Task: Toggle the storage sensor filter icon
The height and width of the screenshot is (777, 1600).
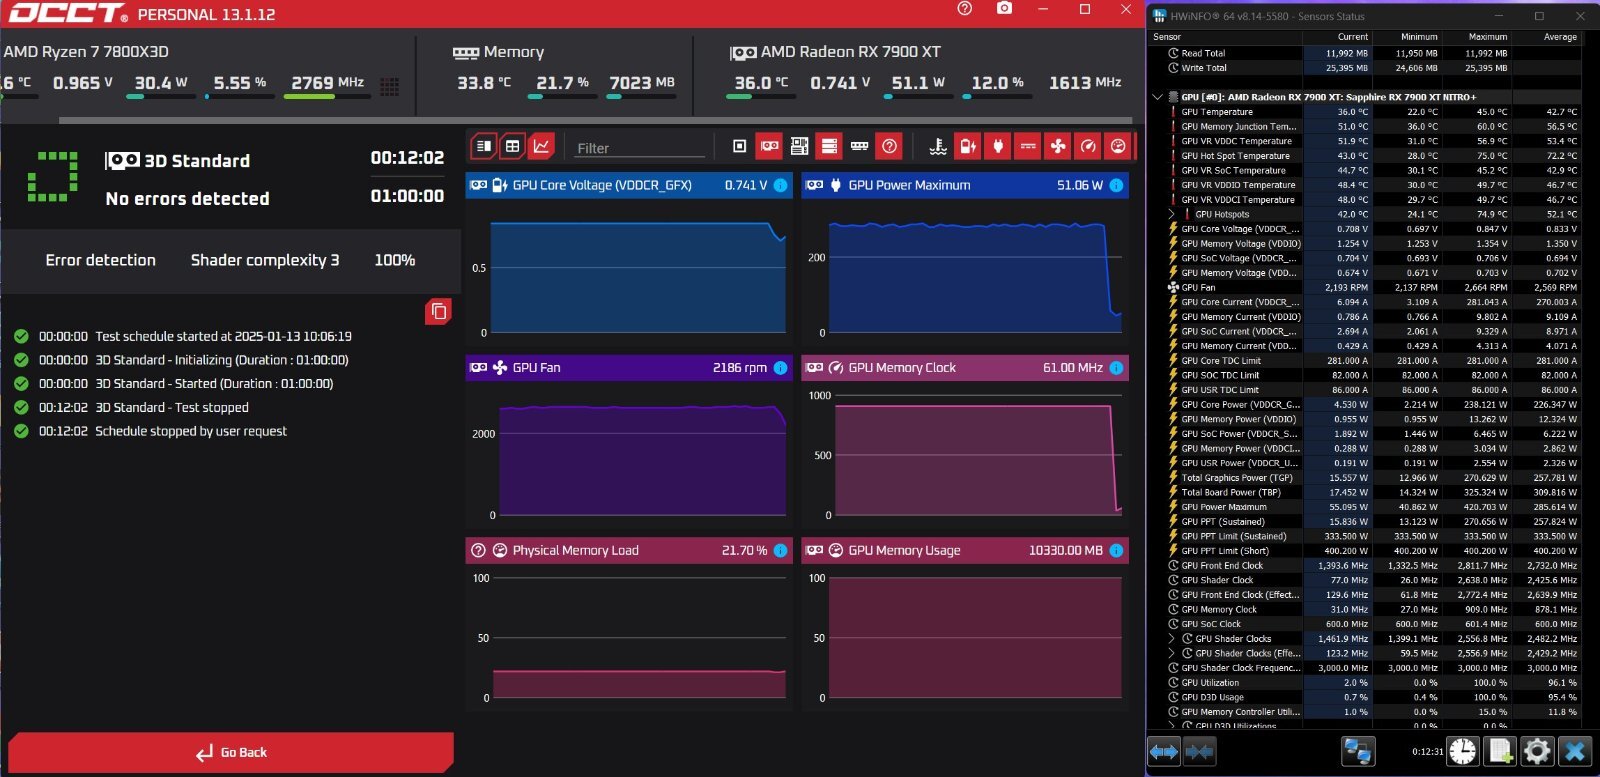Action: 829,146
